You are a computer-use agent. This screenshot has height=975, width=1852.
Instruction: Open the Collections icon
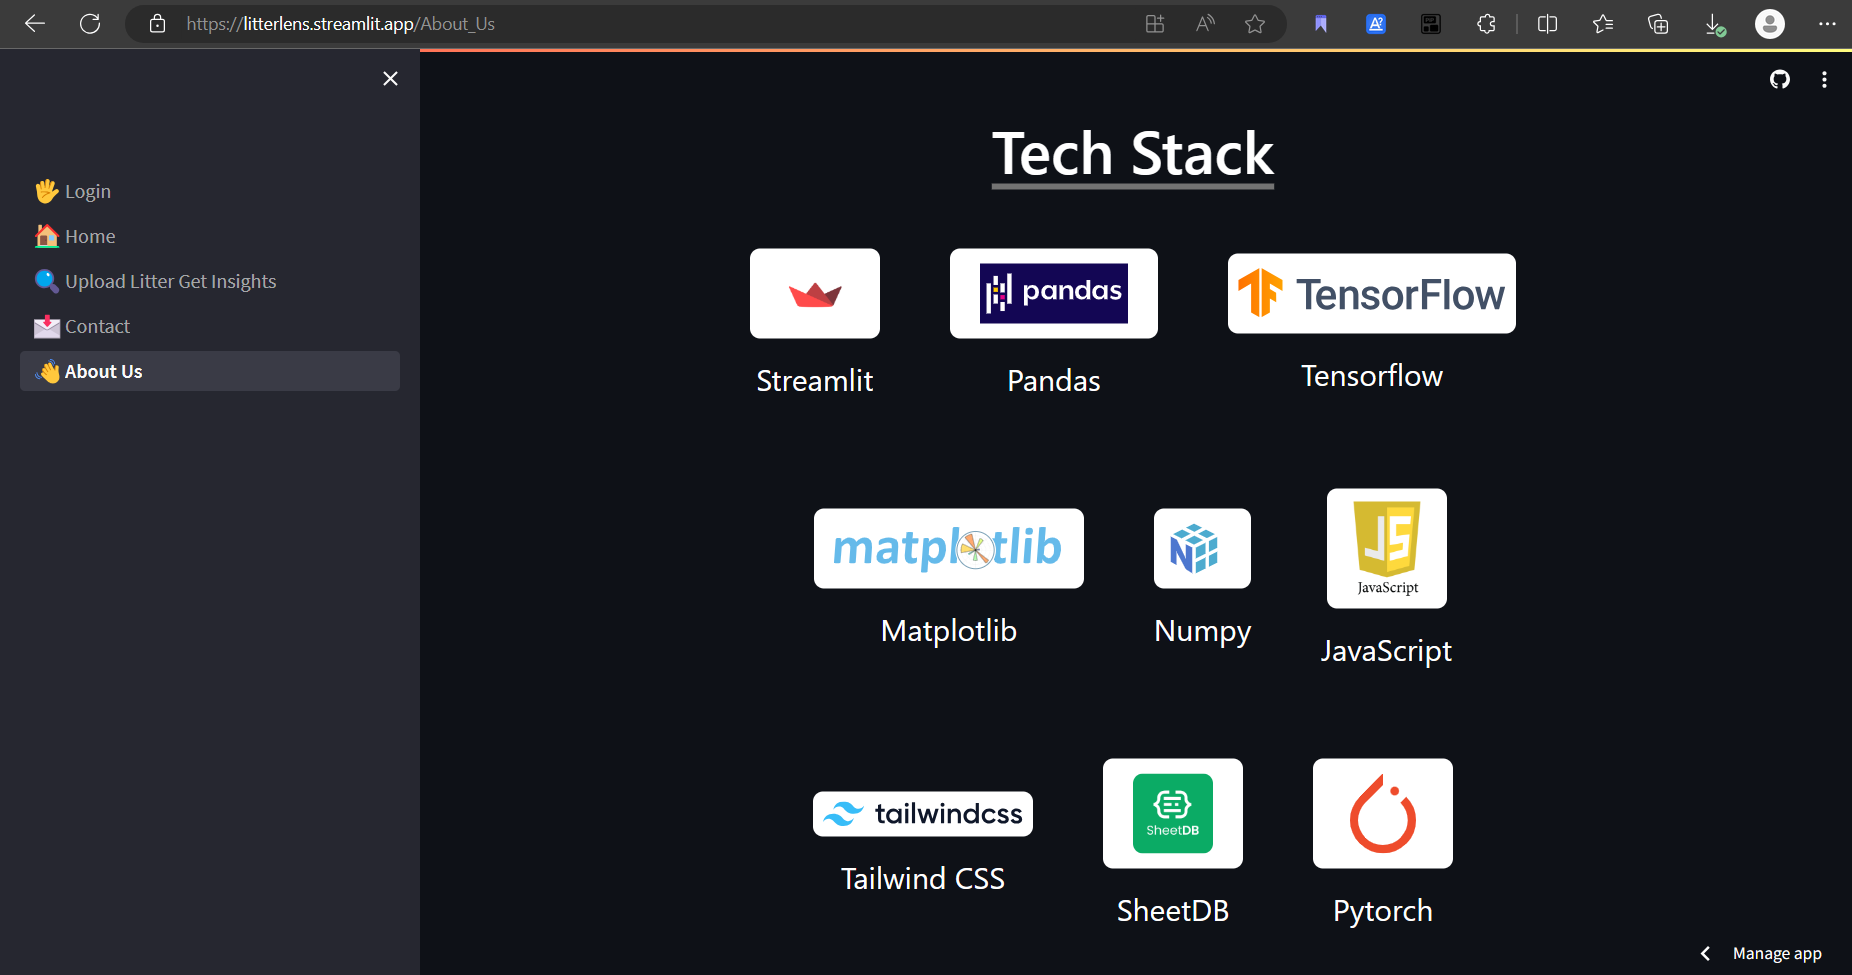point(1658,24)
